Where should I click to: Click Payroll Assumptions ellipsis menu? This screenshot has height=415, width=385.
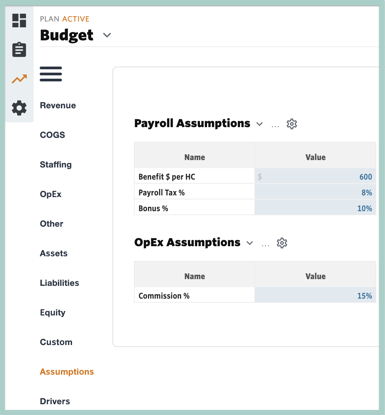(x=275, y=126)
